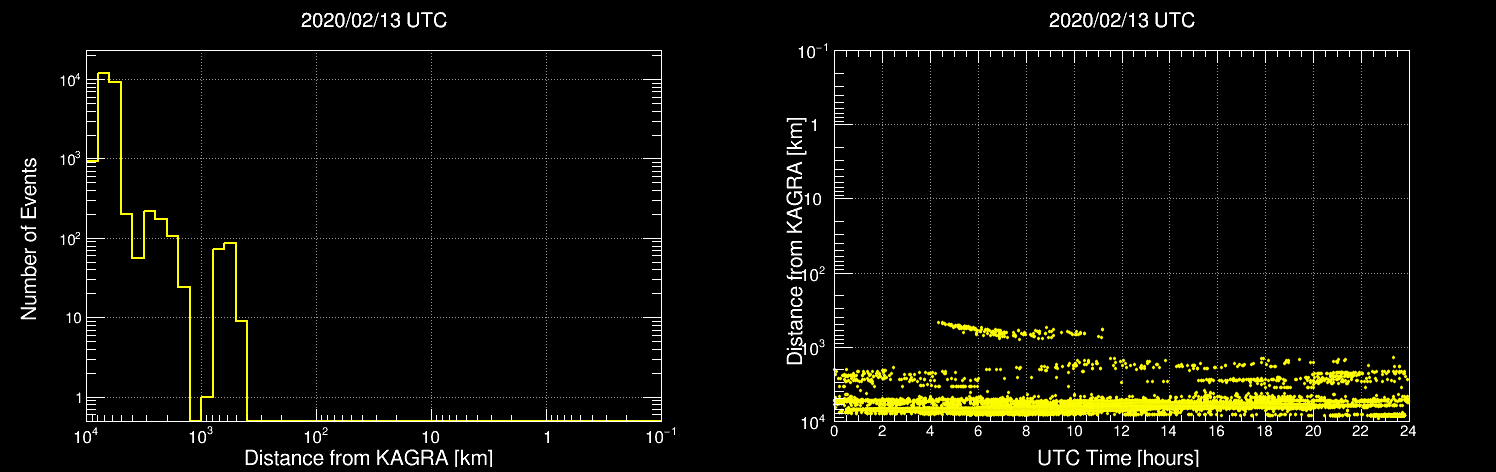Select the 2 hour tick on UTC Time axis

tap(882, 432)
